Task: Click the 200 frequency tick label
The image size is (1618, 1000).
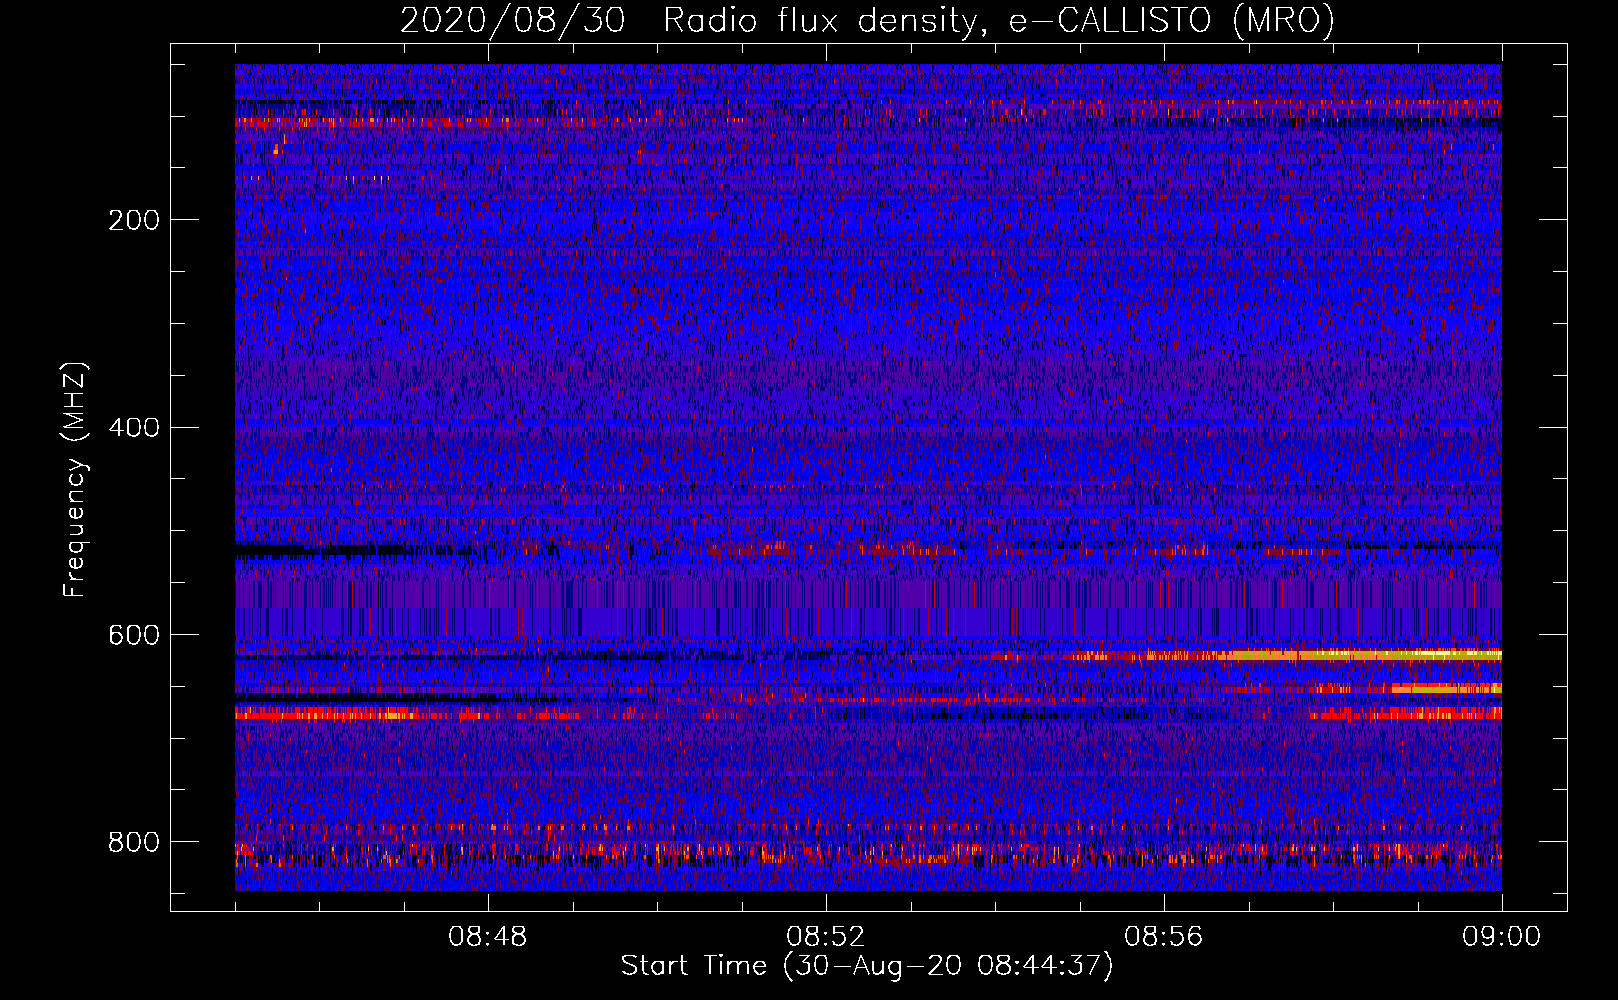Action: pos(133,220)
